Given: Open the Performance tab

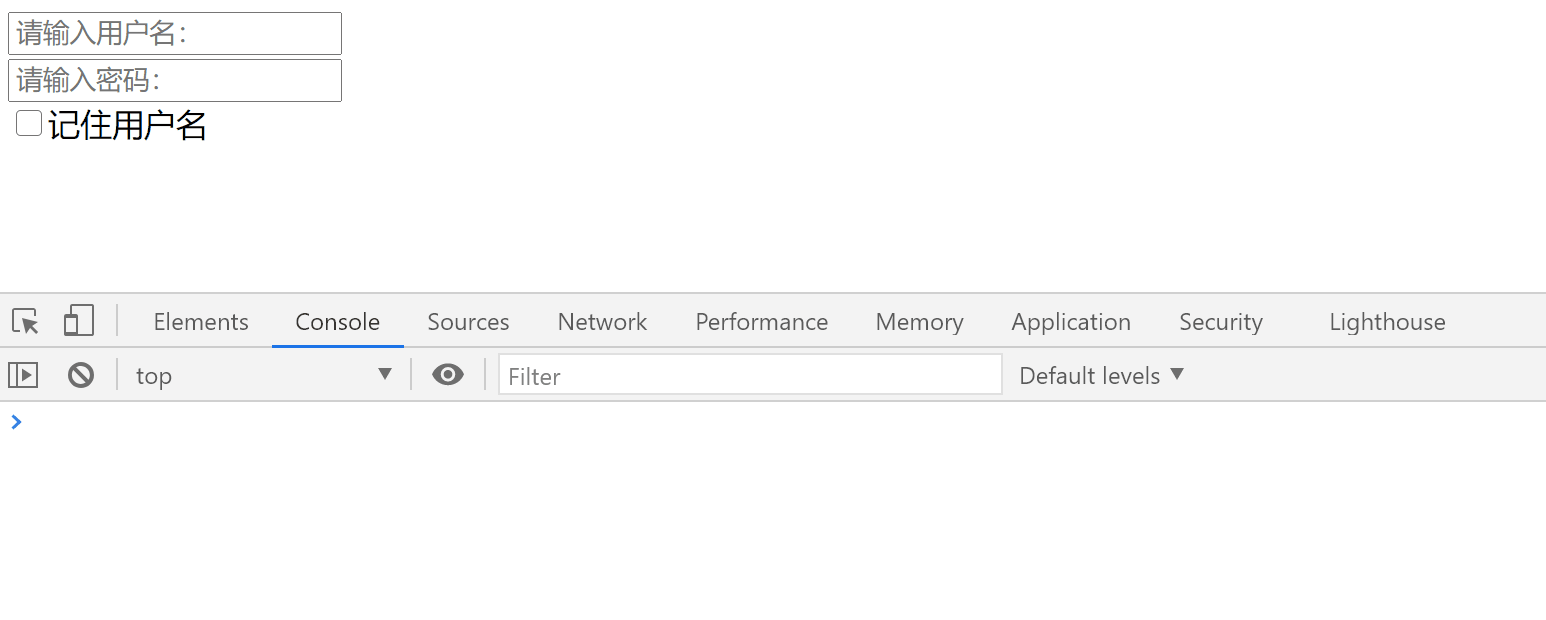Looking at the screenshot, I should [761, 322].
